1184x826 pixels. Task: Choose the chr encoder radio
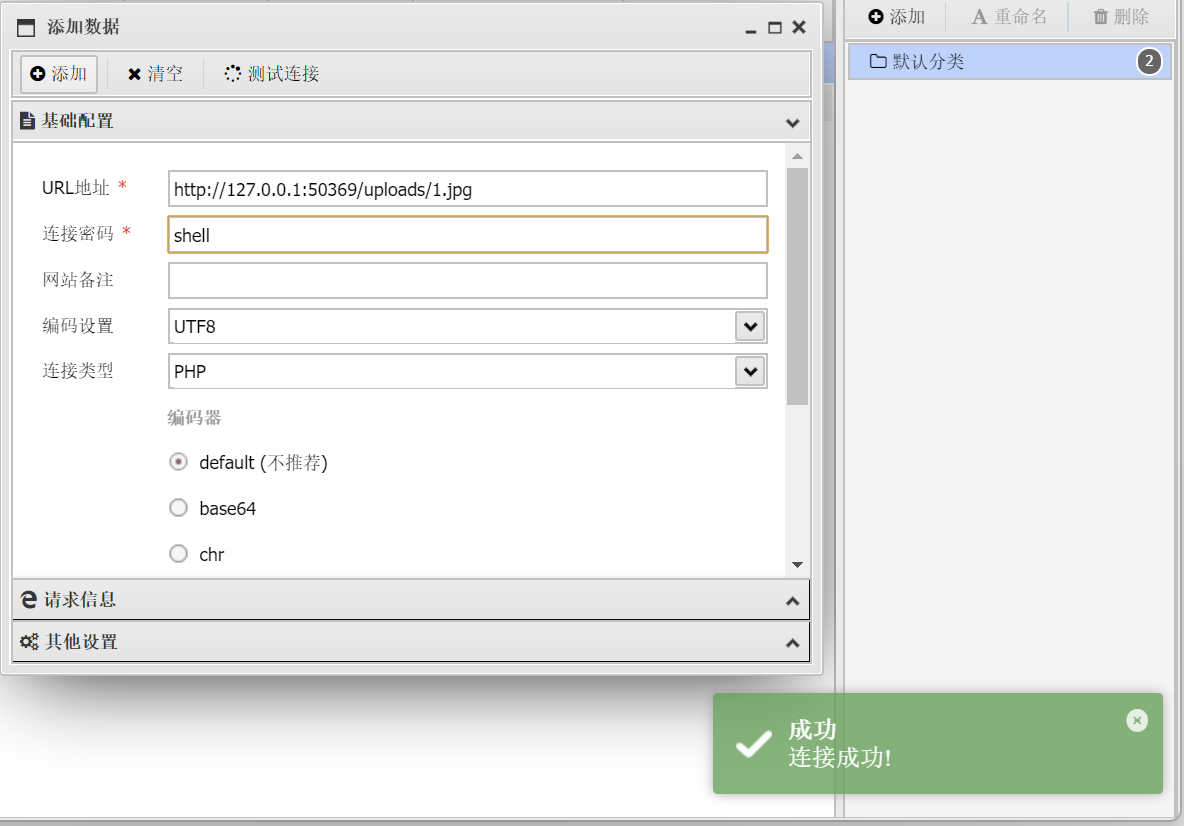tap(178, 553)
